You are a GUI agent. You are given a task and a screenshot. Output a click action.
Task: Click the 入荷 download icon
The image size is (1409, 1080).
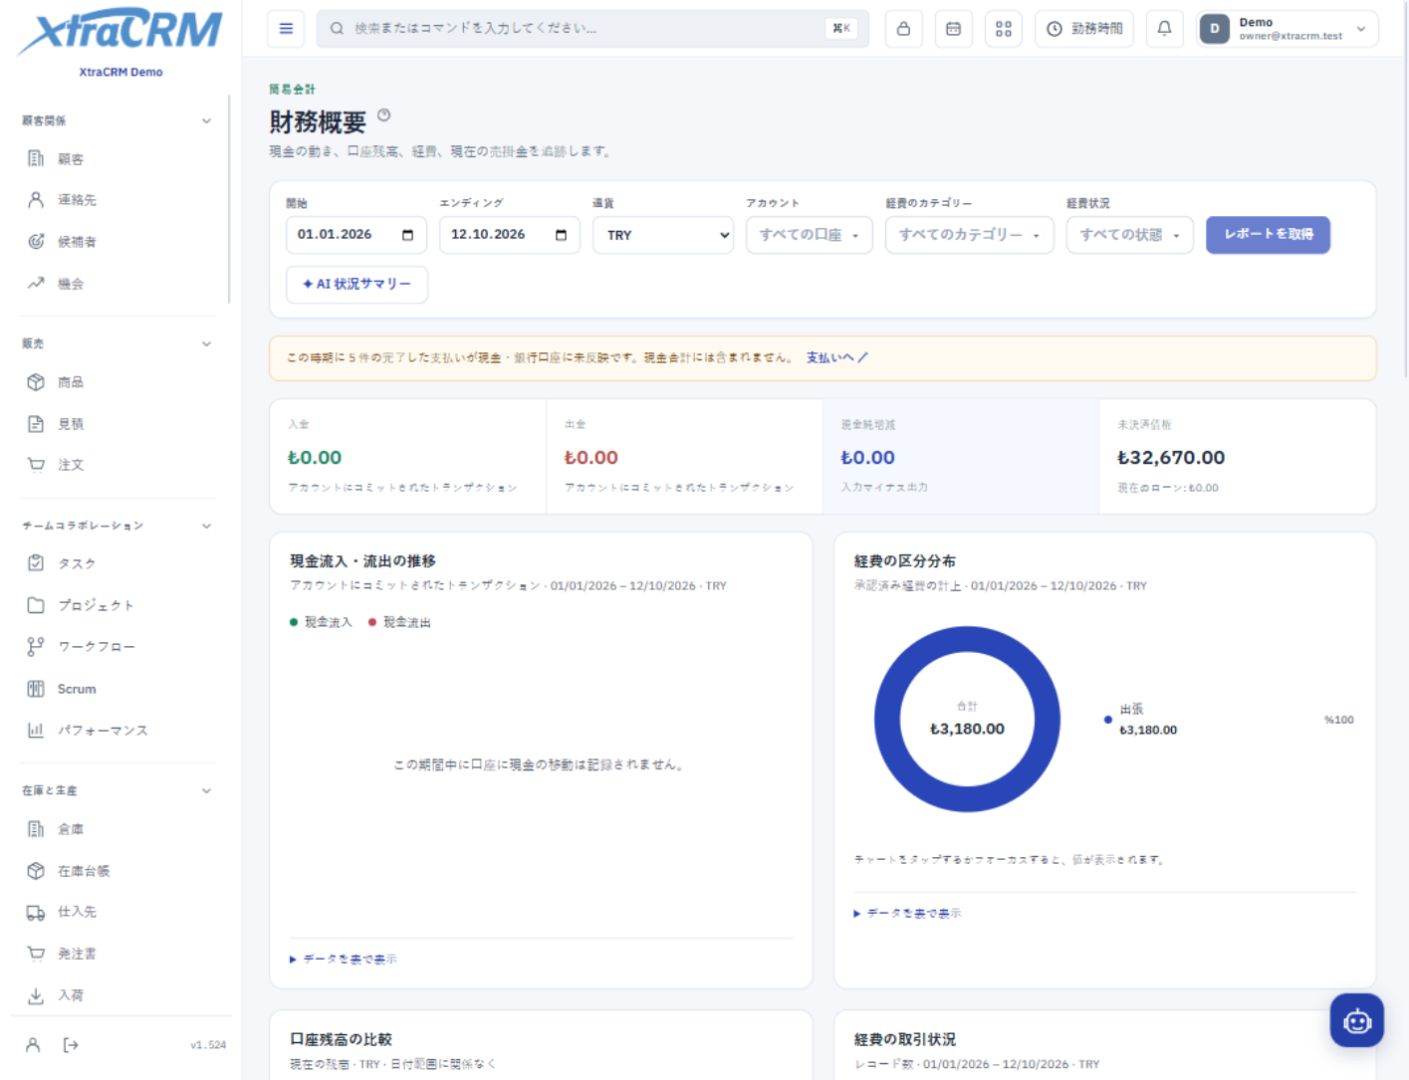click(x=36, y=996)
